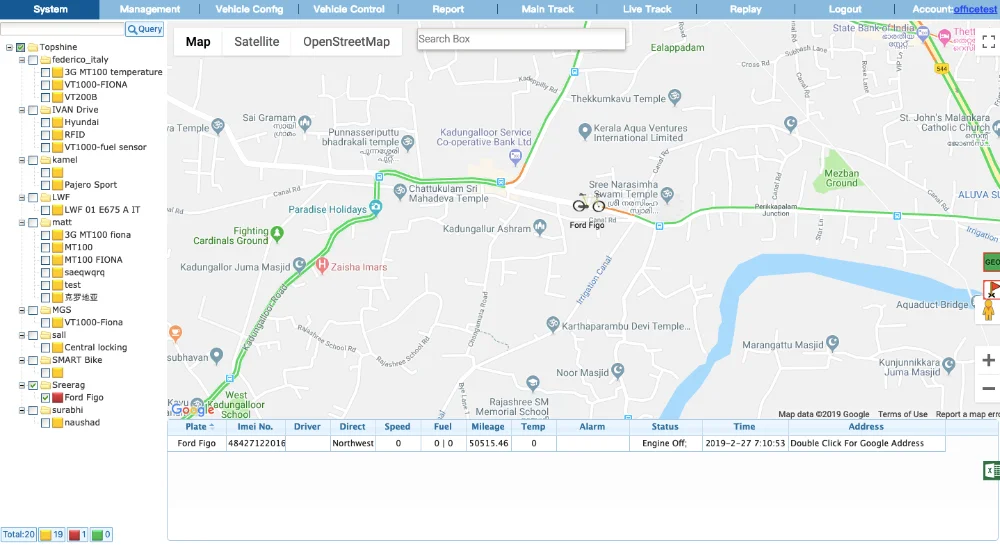Open the Report menu
This screenshot has height=545, width=1000.
pyautogui.click(x=448, y=9)
